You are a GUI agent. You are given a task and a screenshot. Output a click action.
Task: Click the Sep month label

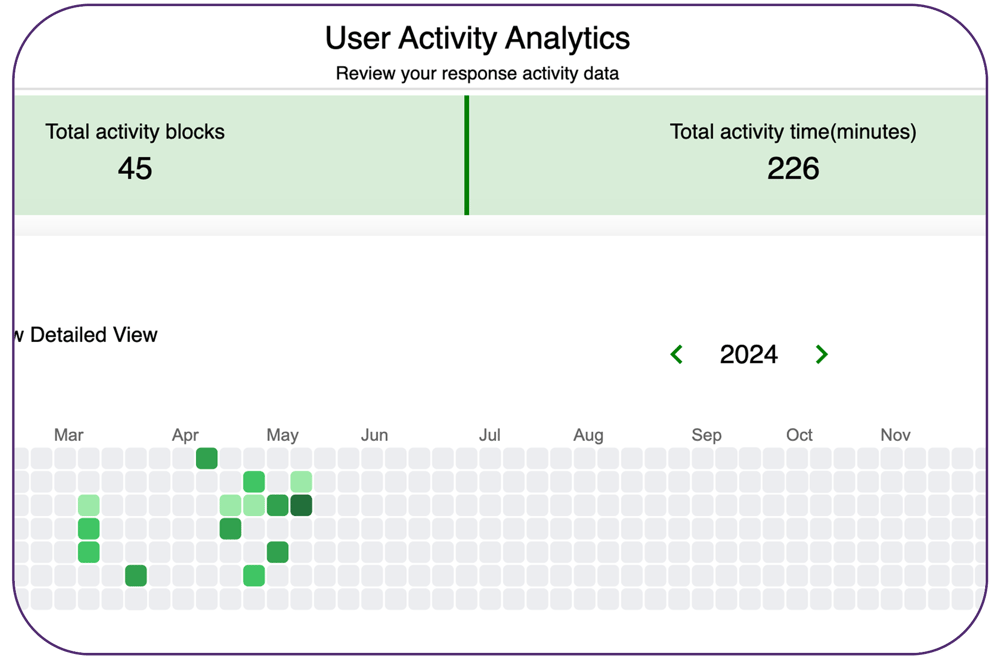coord(707,435)
